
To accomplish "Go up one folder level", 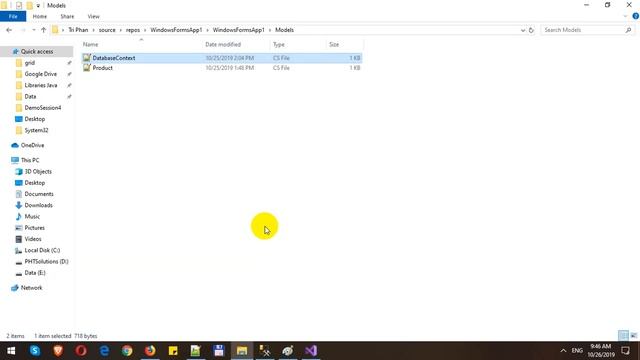I will coord(43,30).
